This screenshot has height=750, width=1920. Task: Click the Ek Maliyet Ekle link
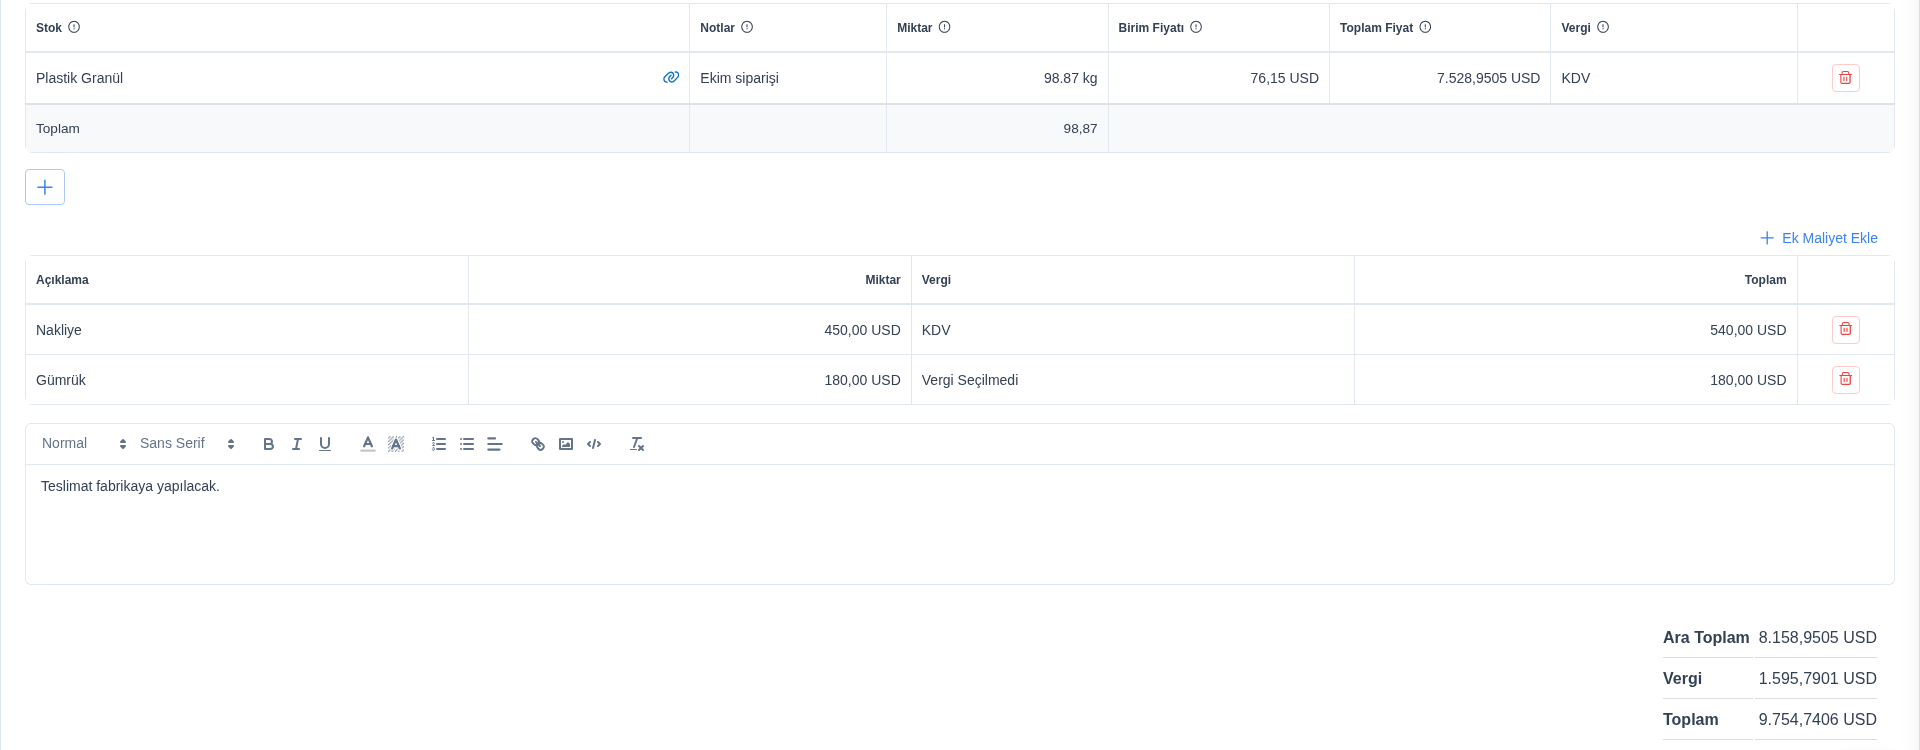coord(1819,238)
